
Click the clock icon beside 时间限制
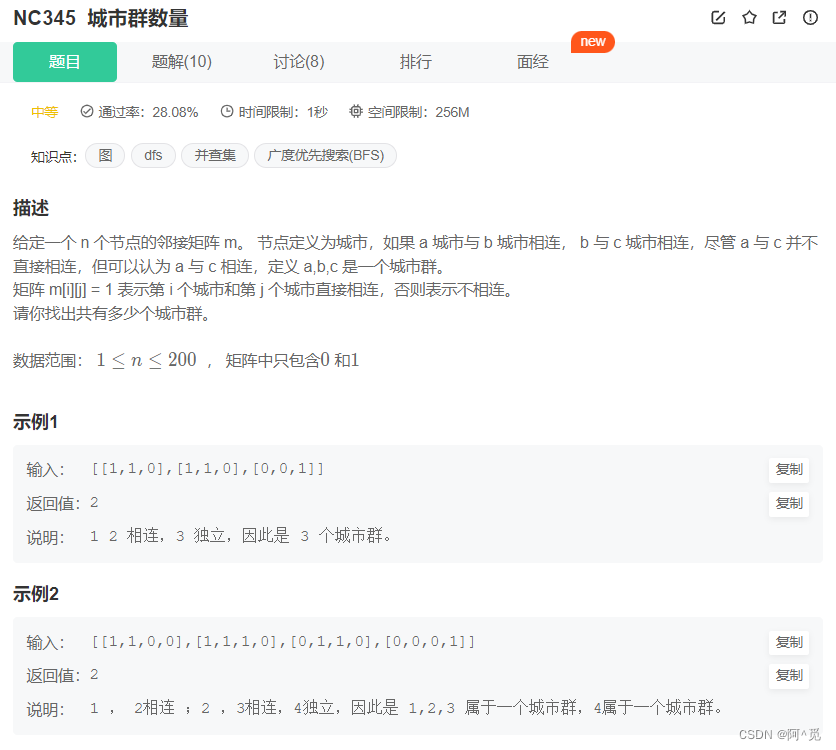click(x=227, y=112)
